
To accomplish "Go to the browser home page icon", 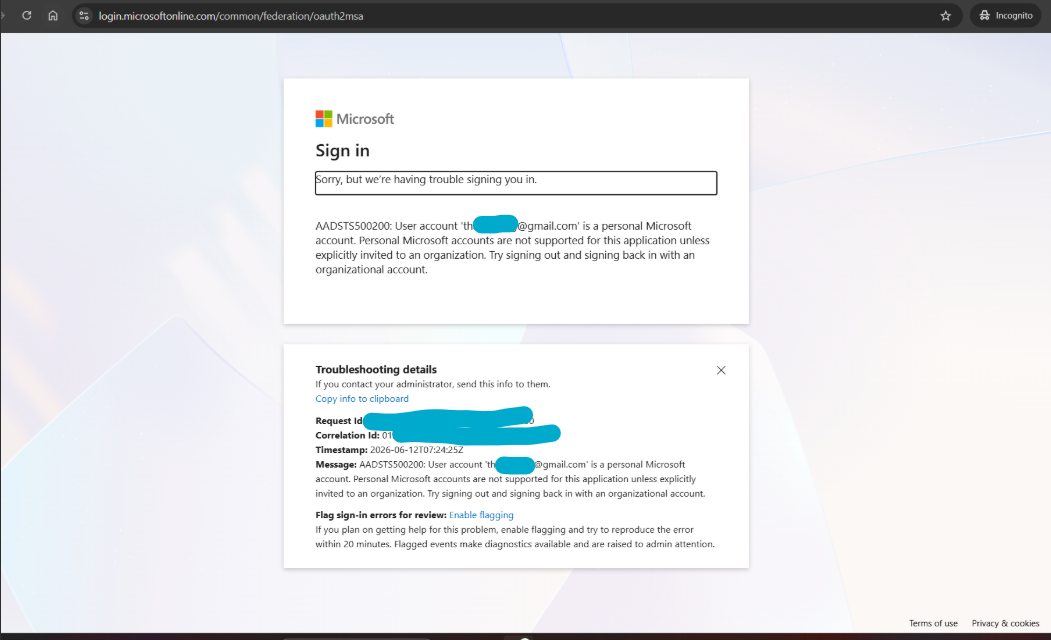I will (x=53, y=15).
